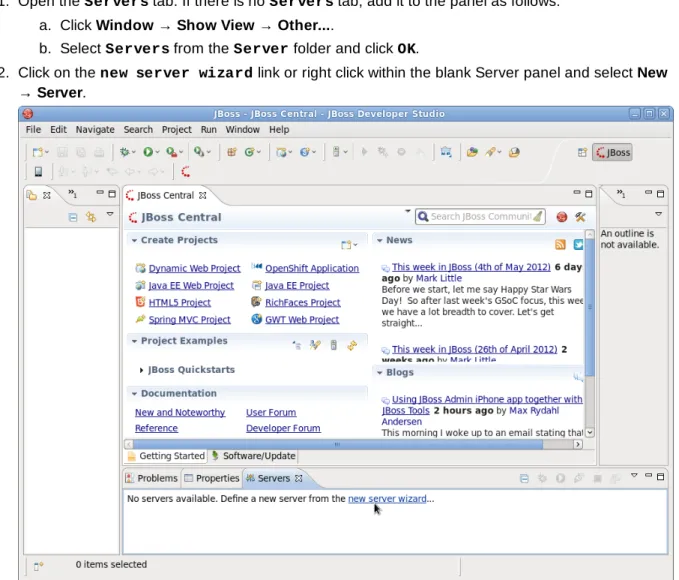The height and width of the screenshot is (580, 679).
Task: Open the Navigate menu
Action: click(95, 130)
